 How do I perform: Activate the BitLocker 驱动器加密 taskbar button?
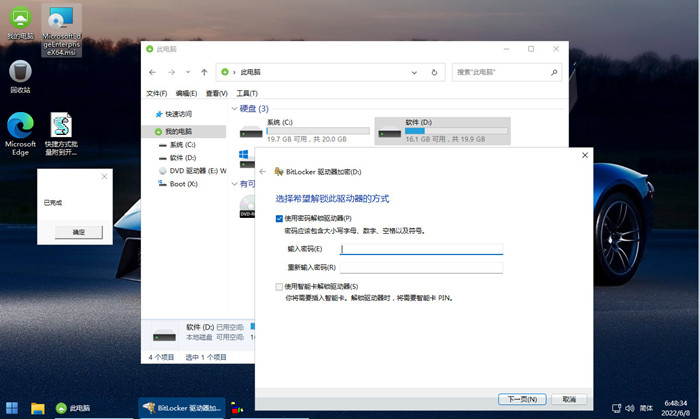182,408
